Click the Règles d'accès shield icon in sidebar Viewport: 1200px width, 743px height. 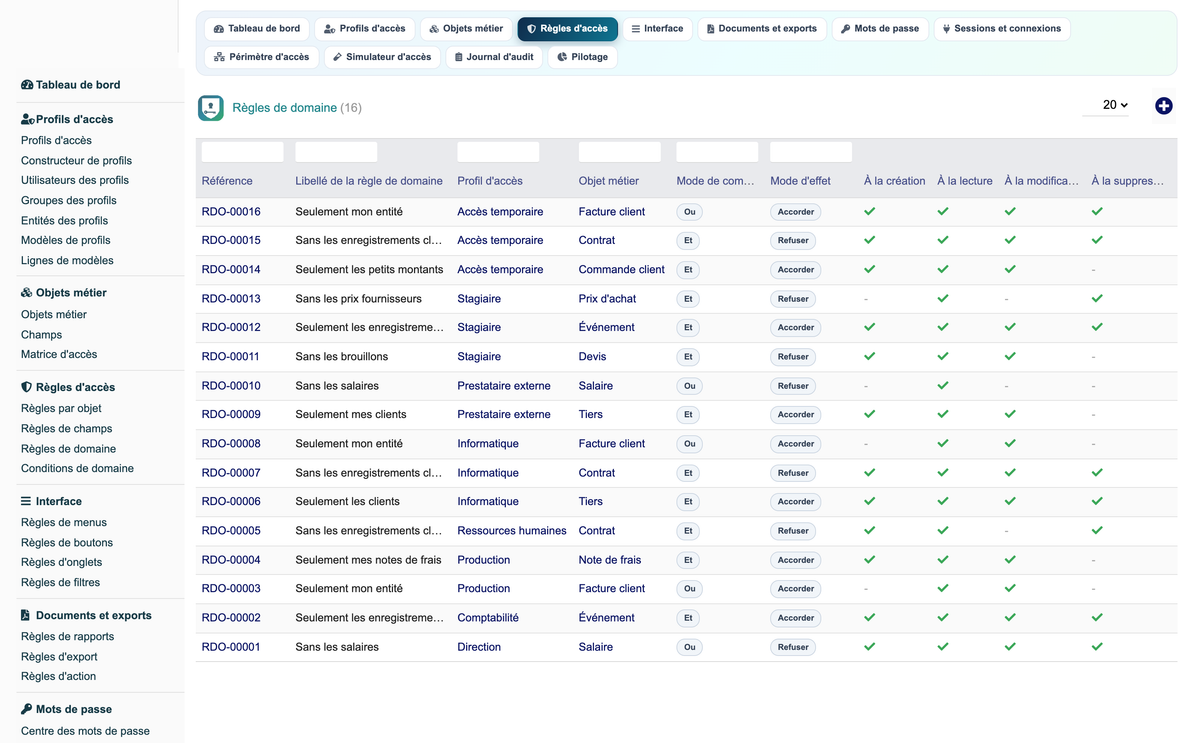point(27,387)
